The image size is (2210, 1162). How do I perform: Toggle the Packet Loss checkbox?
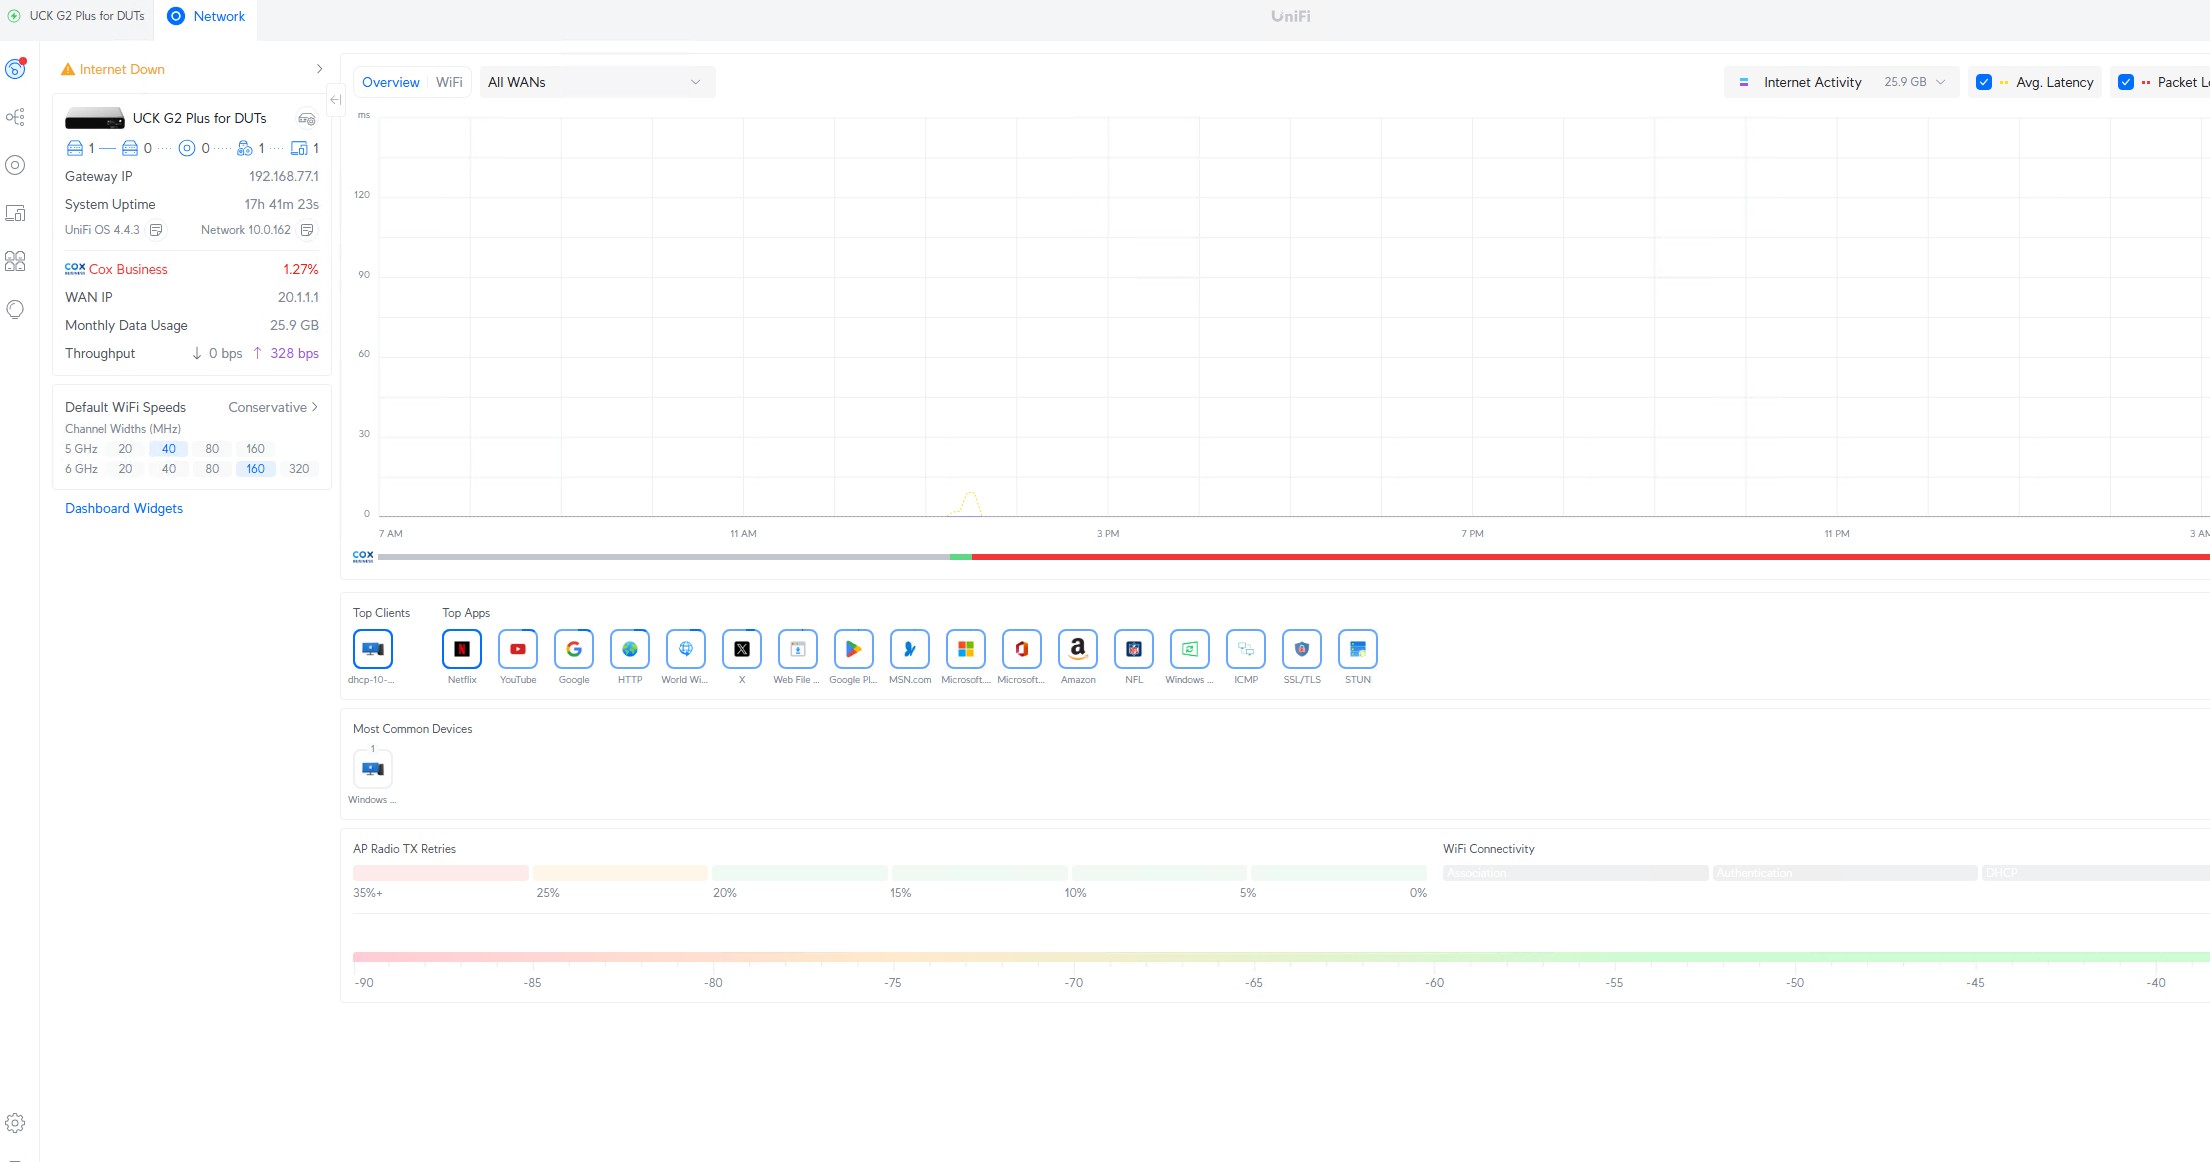coord(2125,82)
